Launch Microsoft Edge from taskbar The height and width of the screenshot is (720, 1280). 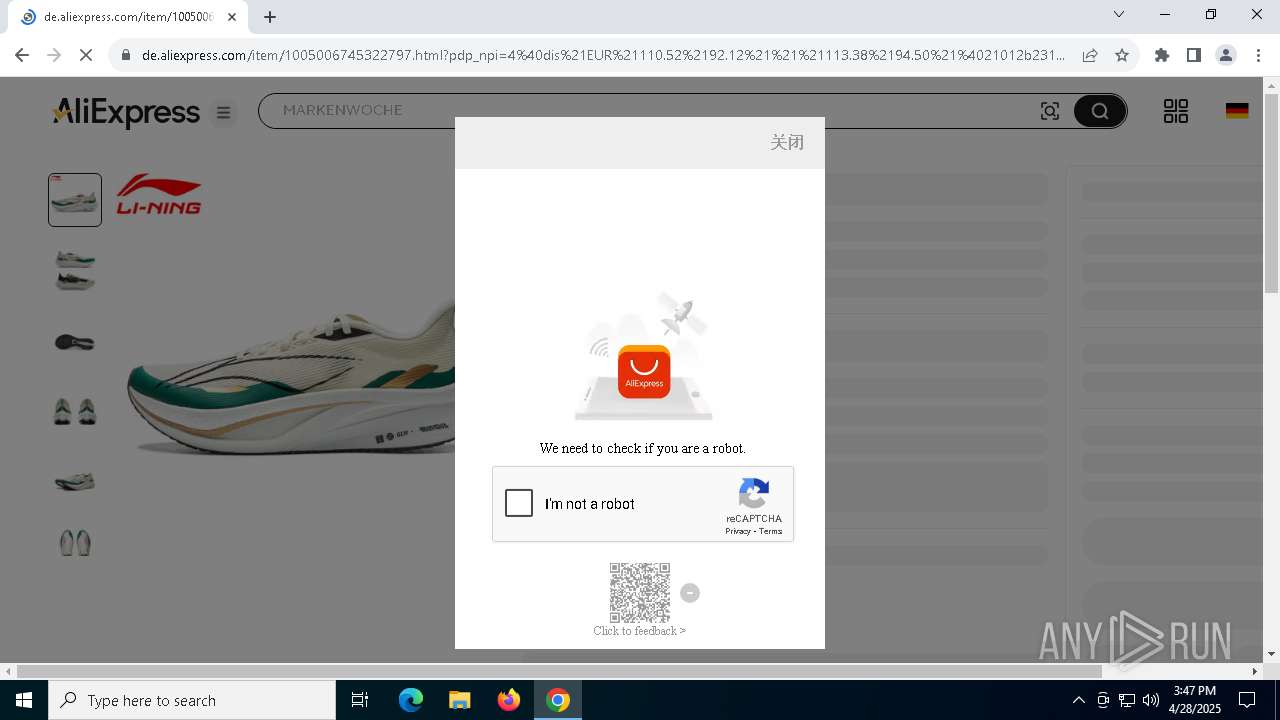[411, 700]
